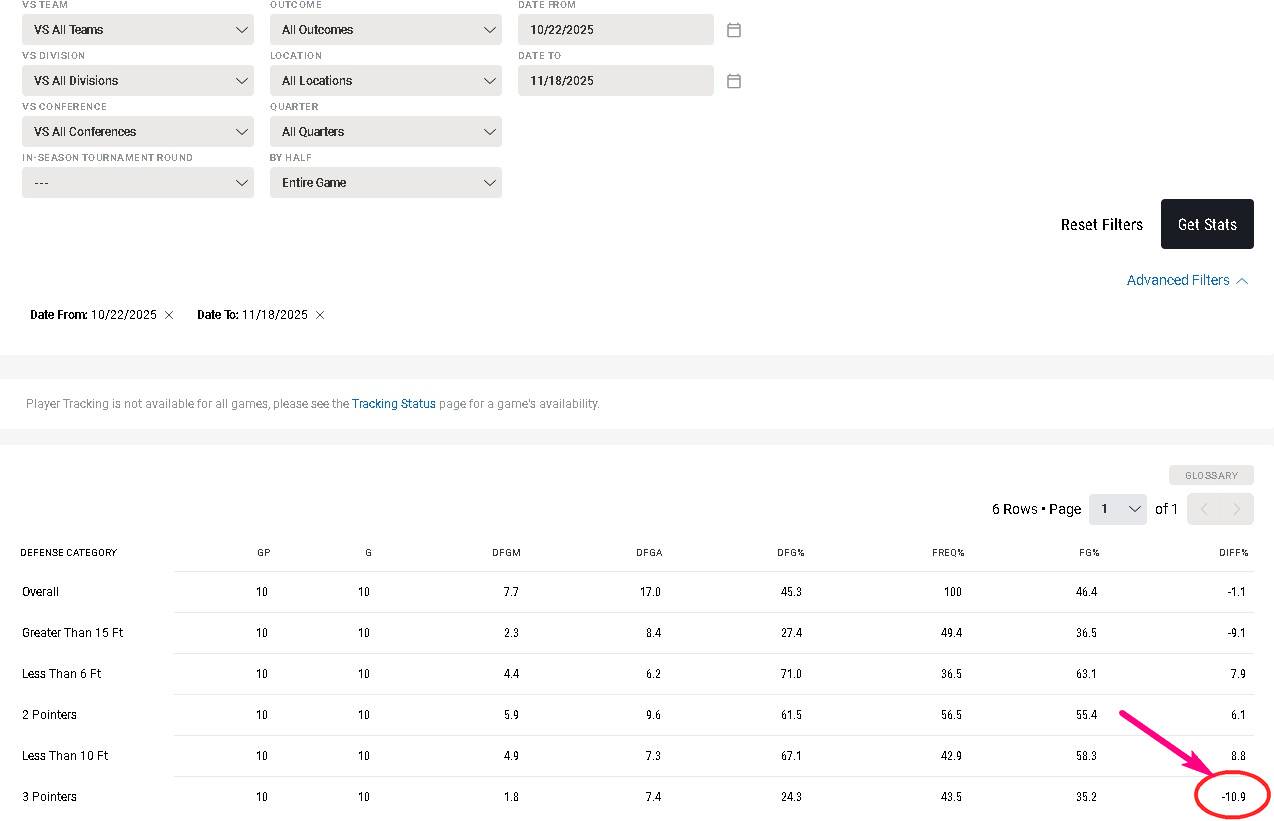The width and height of the screenshot is (1274, 821).
Task: Click the Glossary button
Action: pyautogui.click(x=1211, y=476)
